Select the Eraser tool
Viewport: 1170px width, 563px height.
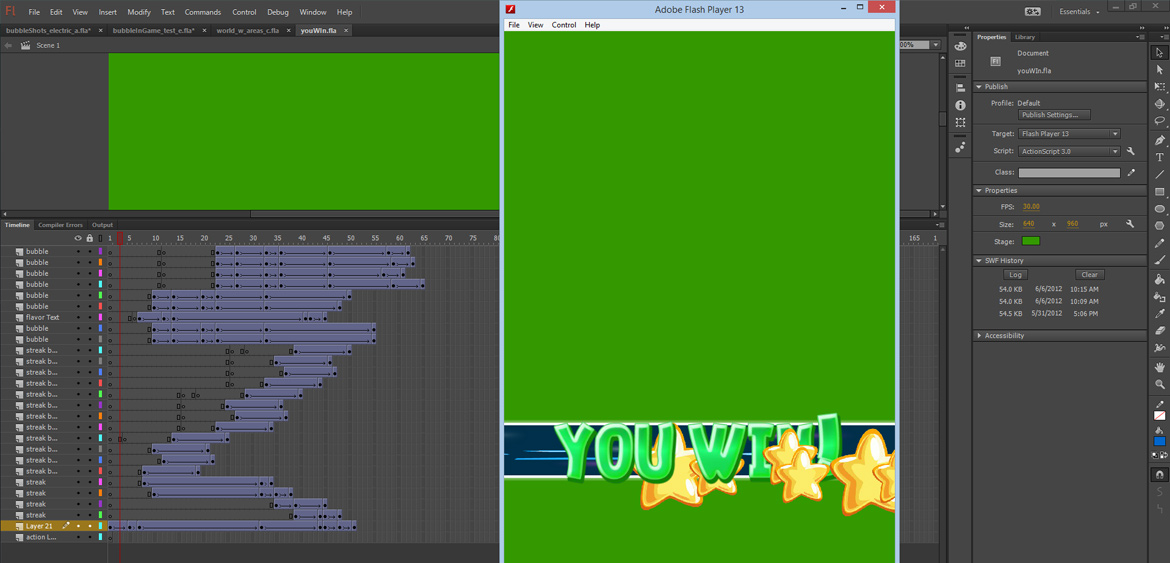[1159, 331]
